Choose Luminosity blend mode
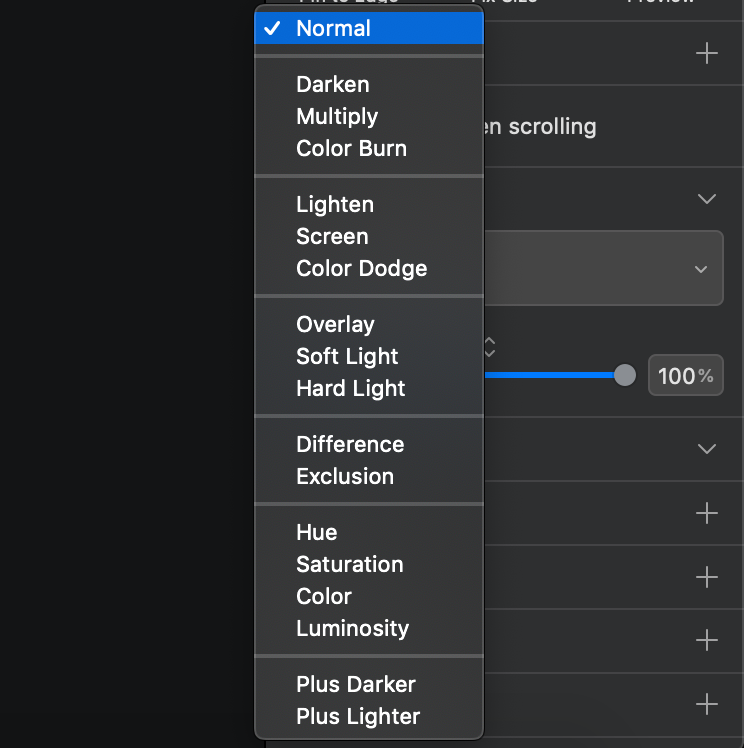Image resolution: width=744 pixels, height=748 pixels. [352, 628]
